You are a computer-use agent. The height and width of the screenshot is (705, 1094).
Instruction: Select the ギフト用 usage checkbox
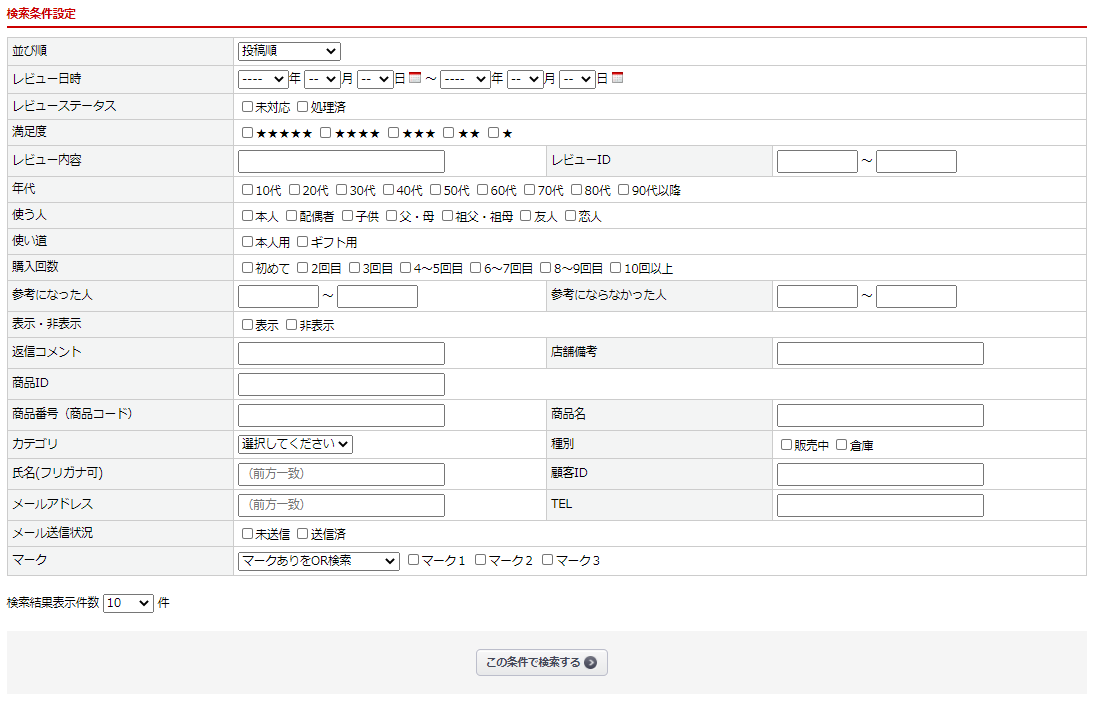tap(303, 242)
